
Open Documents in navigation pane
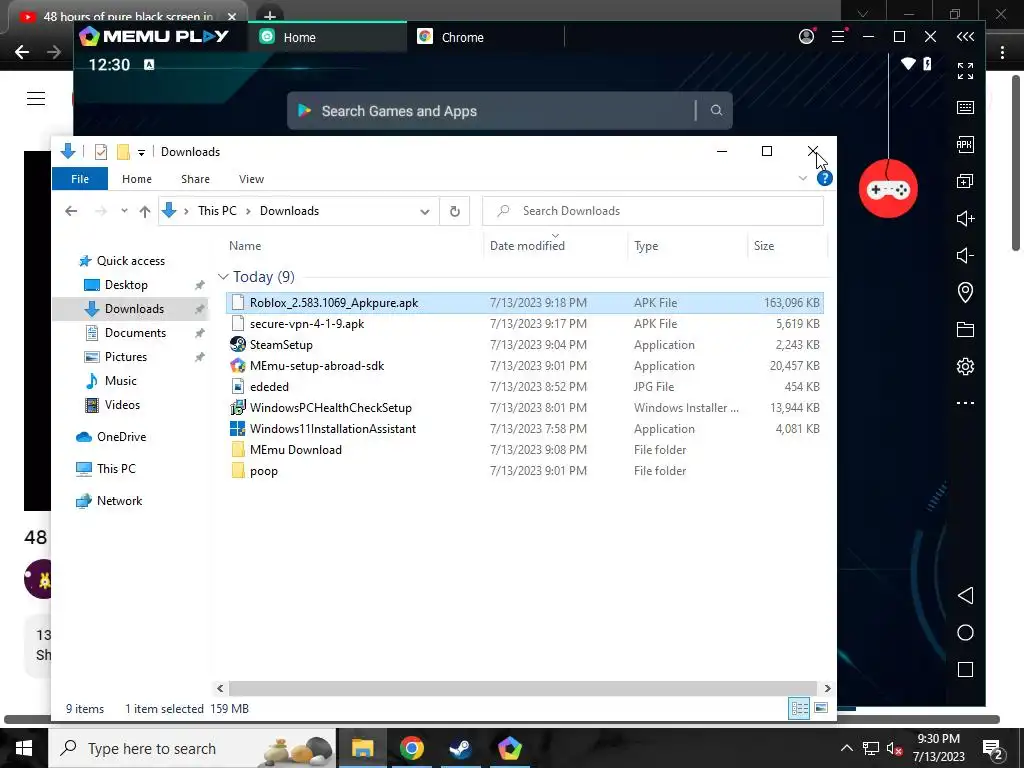135,333
